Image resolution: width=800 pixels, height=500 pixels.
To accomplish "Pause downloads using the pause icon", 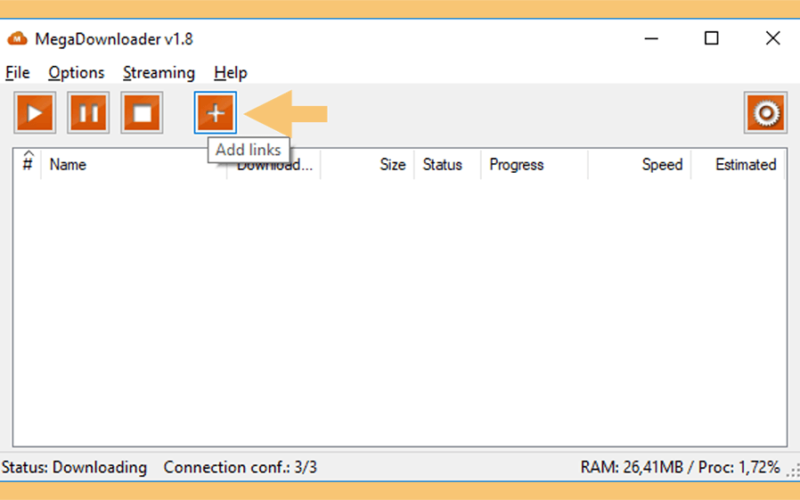I will (88, 113).
